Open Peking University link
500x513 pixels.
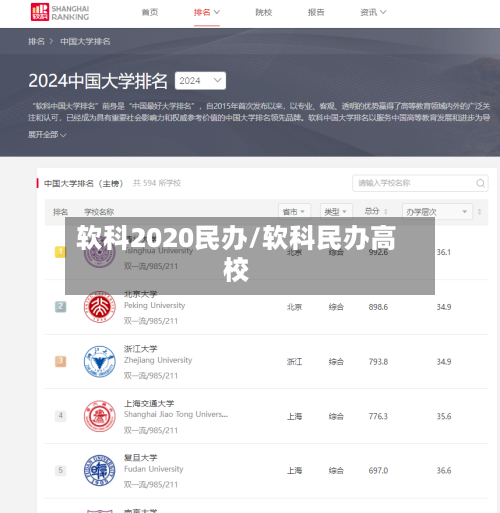[x=154, y=305]
